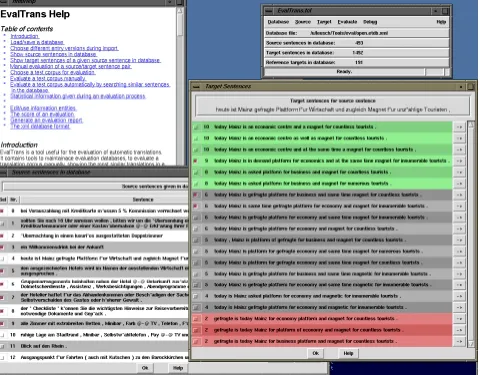Open window menu of Source sentences title bar
480x375 pixels.
[3, 172]
